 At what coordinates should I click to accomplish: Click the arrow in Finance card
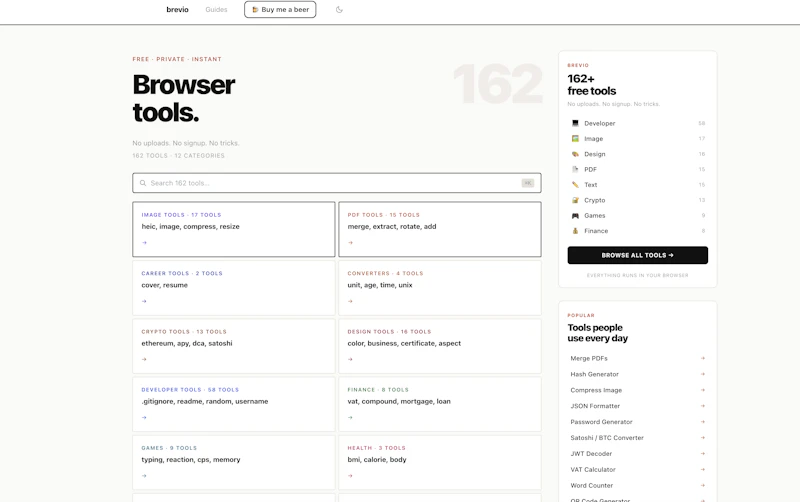coord(351,418)
